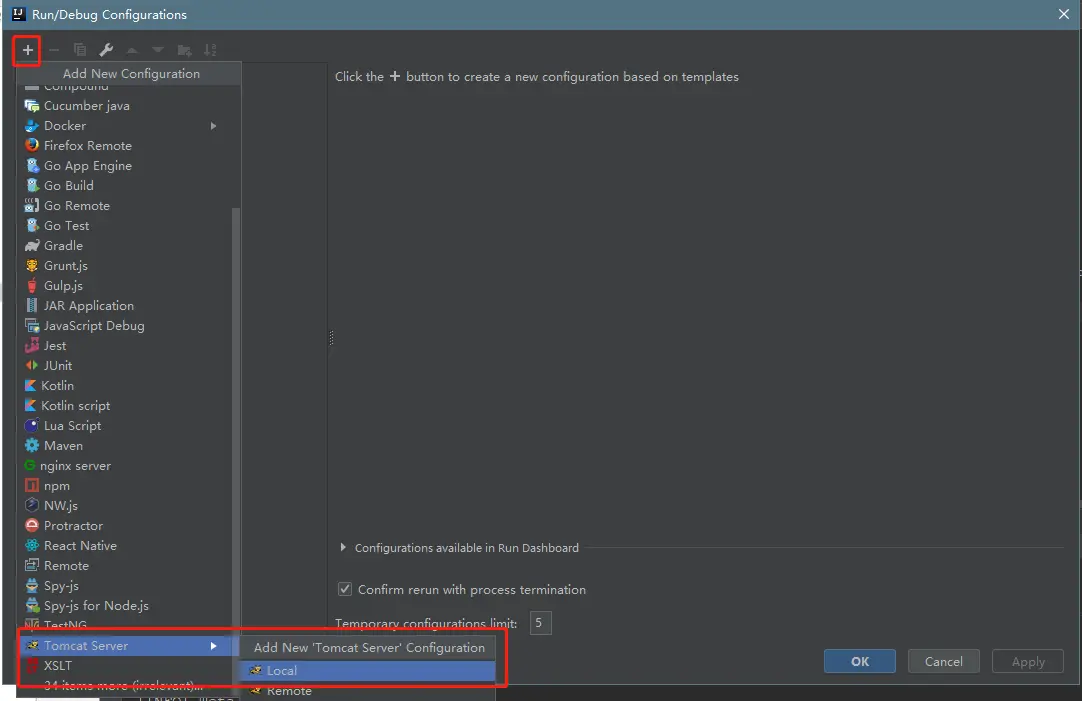
Task: Click the OK button
Action: [860, 661]
